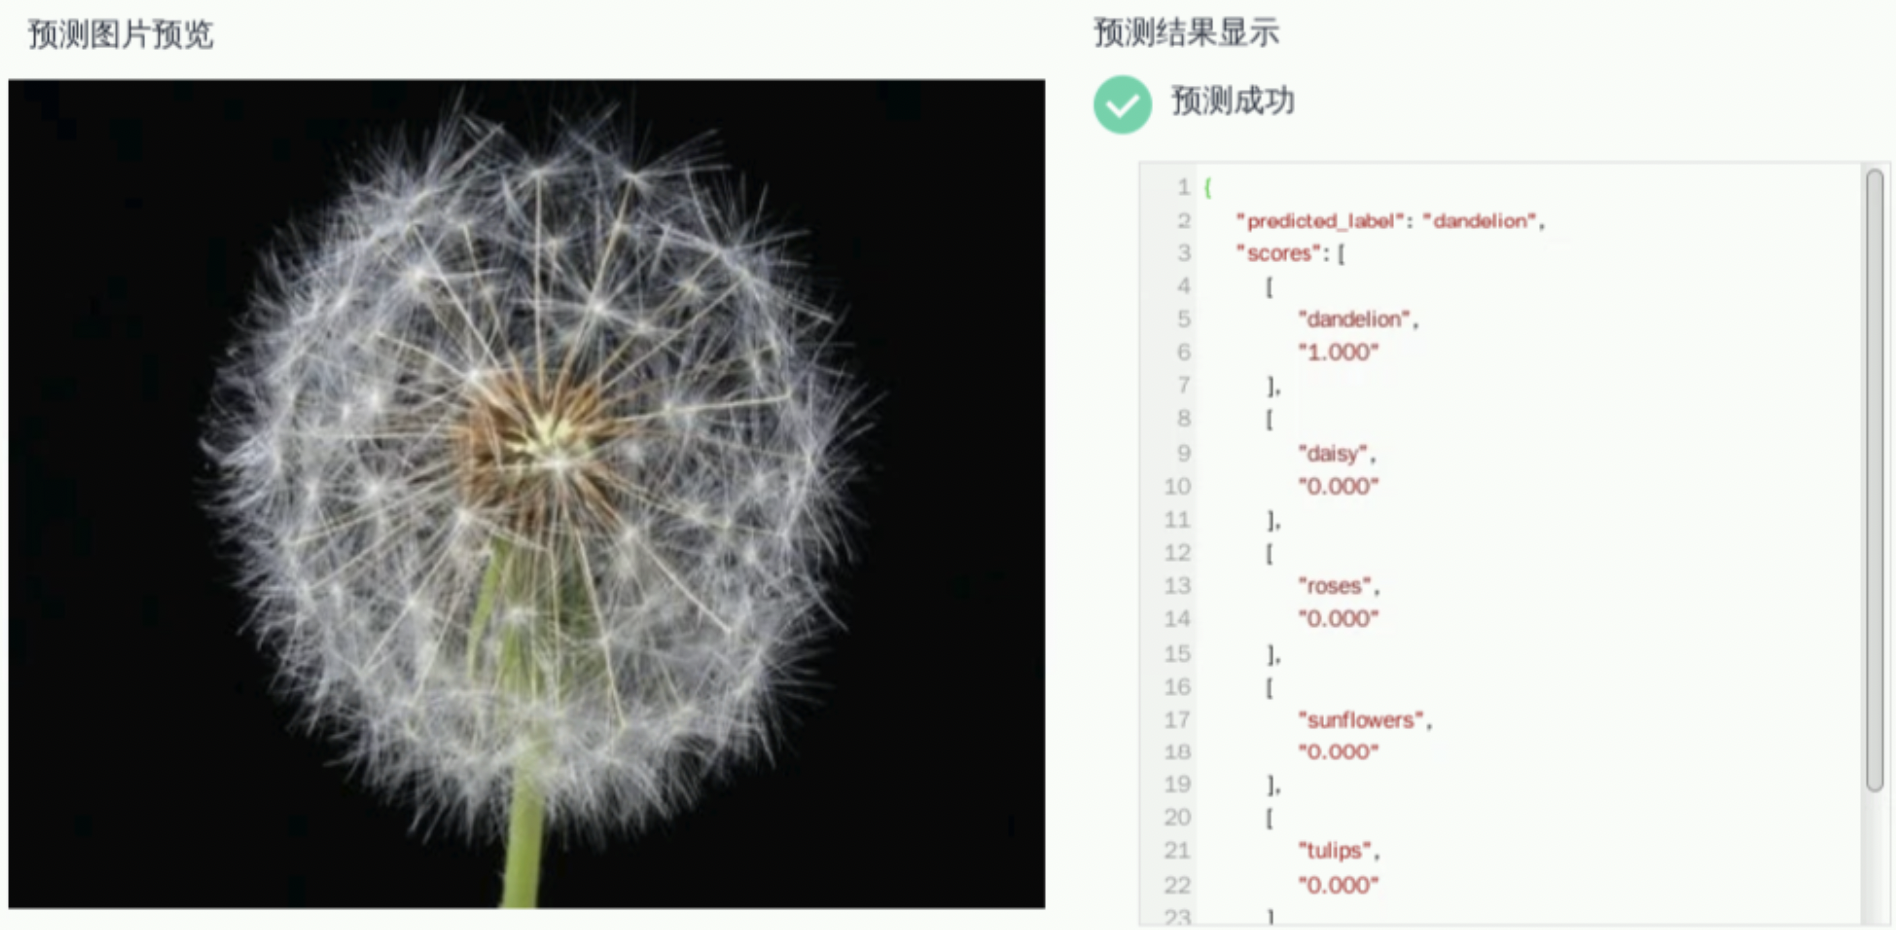Viewport: 1896px width, 930px height.
Task: Click the "roses" label on line 13
Action: pyautogui.click(x=1334, y=586)
